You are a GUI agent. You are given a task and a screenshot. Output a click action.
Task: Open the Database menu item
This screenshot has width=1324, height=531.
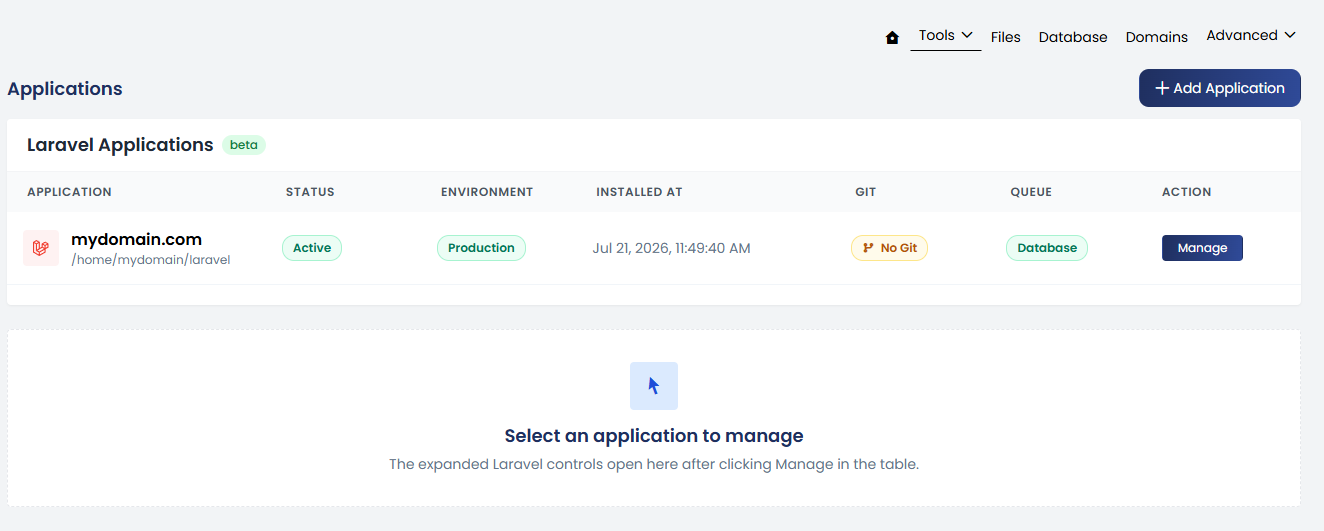click(x=1073, y=37)
